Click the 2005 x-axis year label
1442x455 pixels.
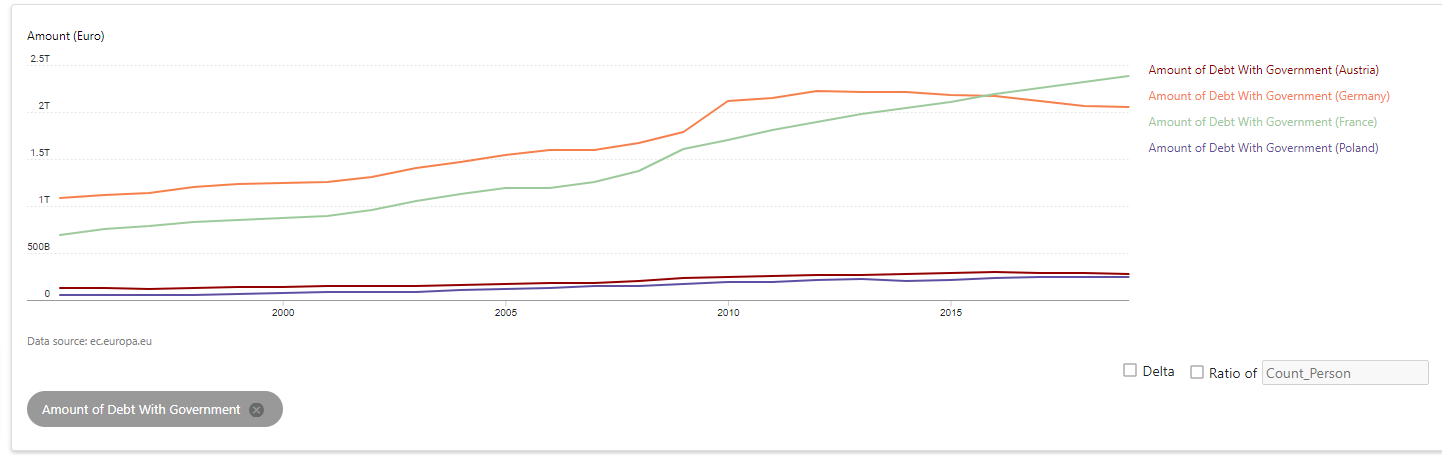coord(505,314)
